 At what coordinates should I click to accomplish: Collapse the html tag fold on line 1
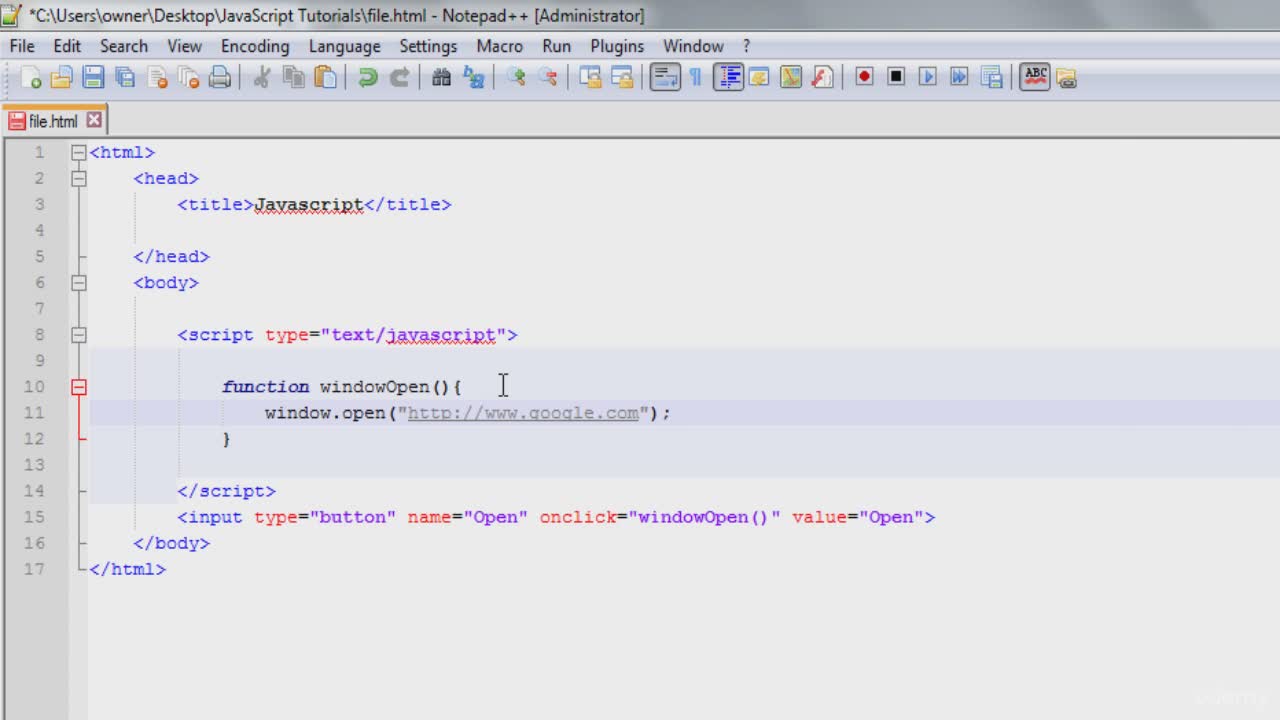tap(79, 153)
